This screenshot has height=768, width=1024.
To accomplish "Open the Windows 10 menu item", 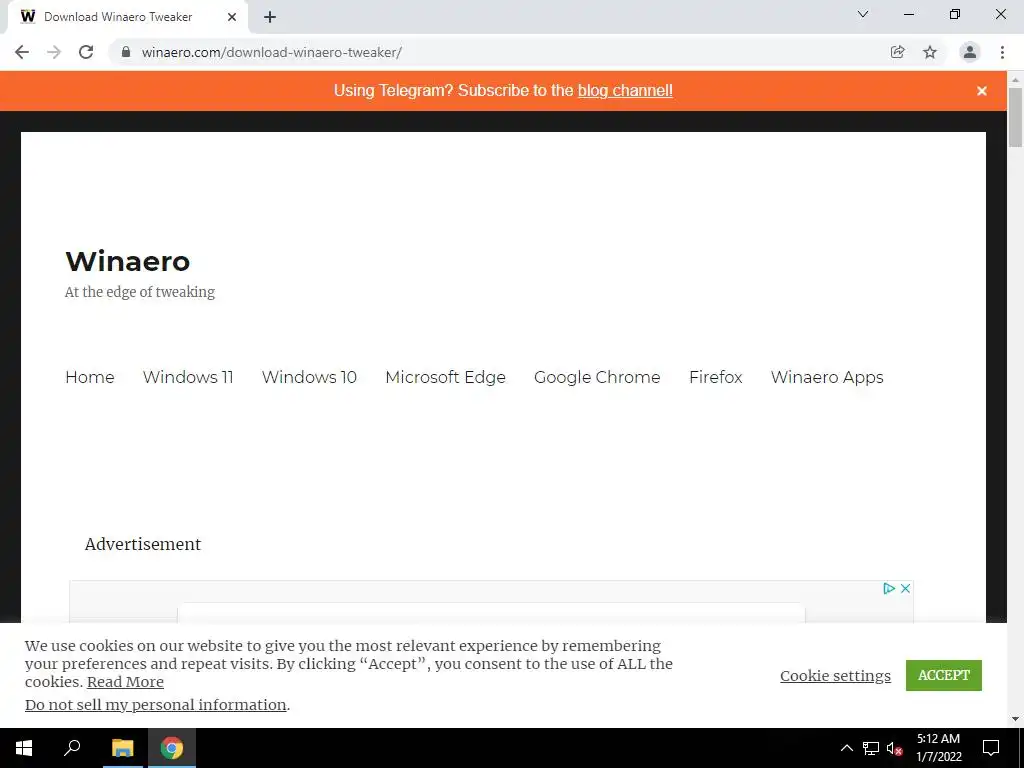I will (309, 377).
